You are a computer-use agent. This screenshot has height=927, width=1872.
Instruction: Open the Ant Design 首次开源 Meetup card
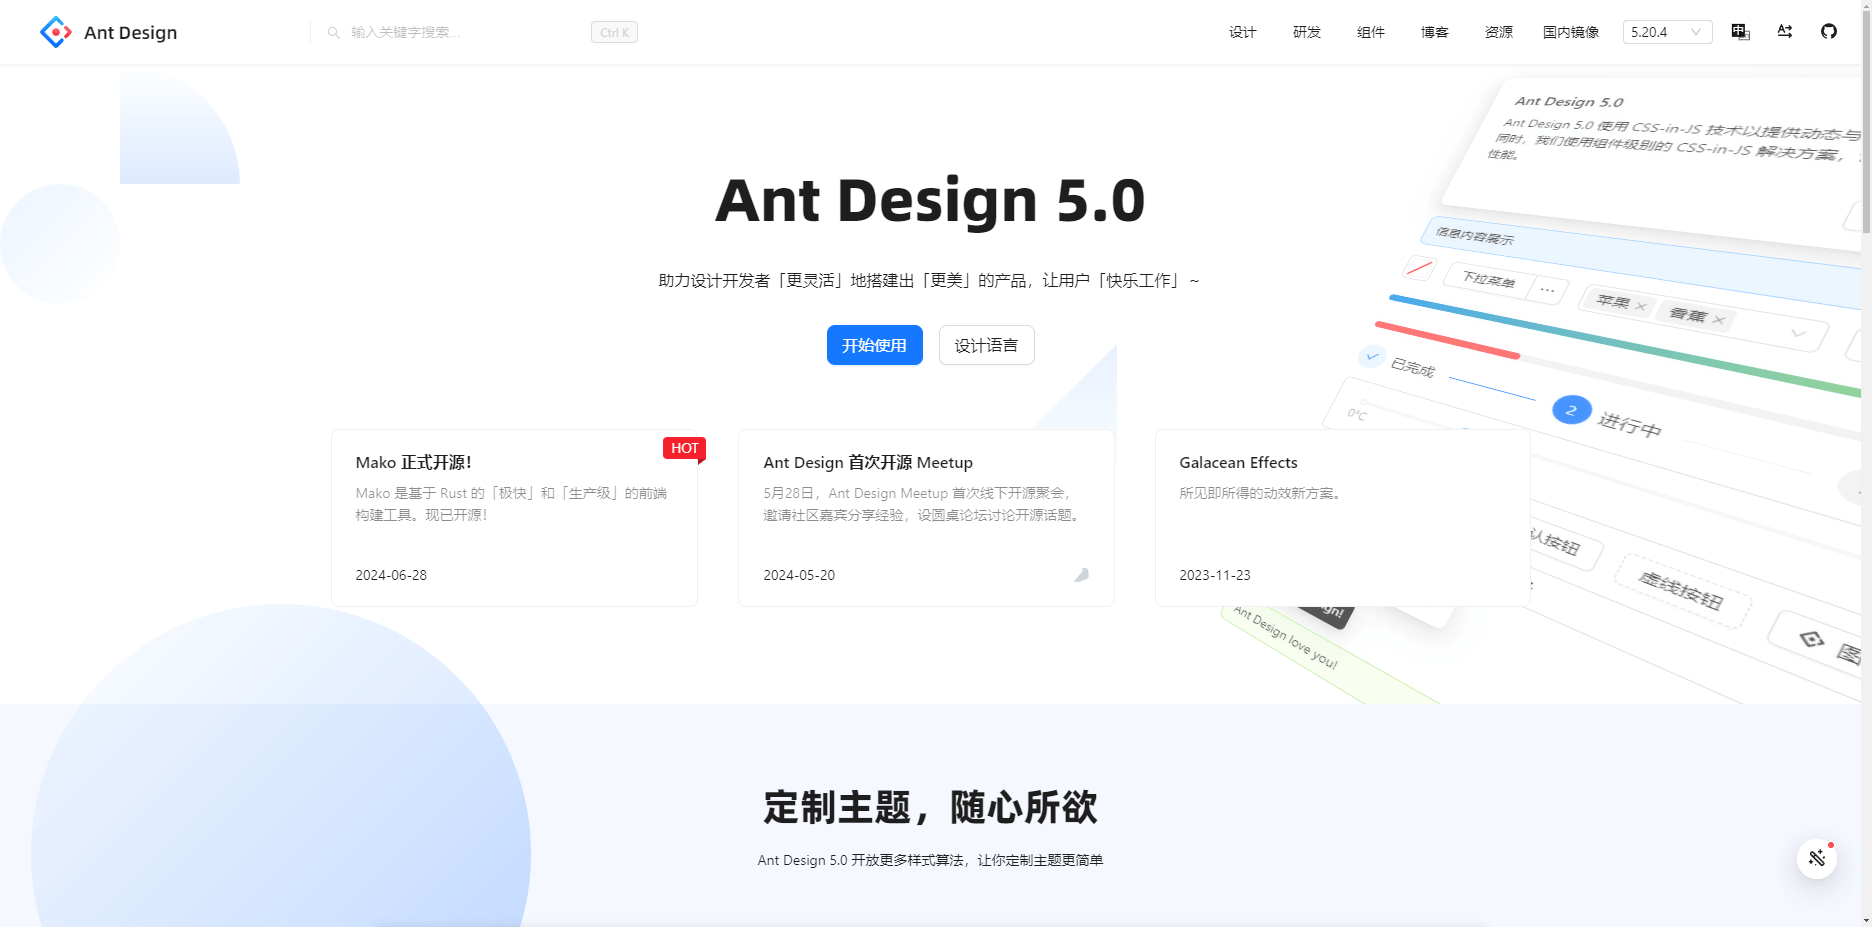pyautogui.click(x=926, y=518)
